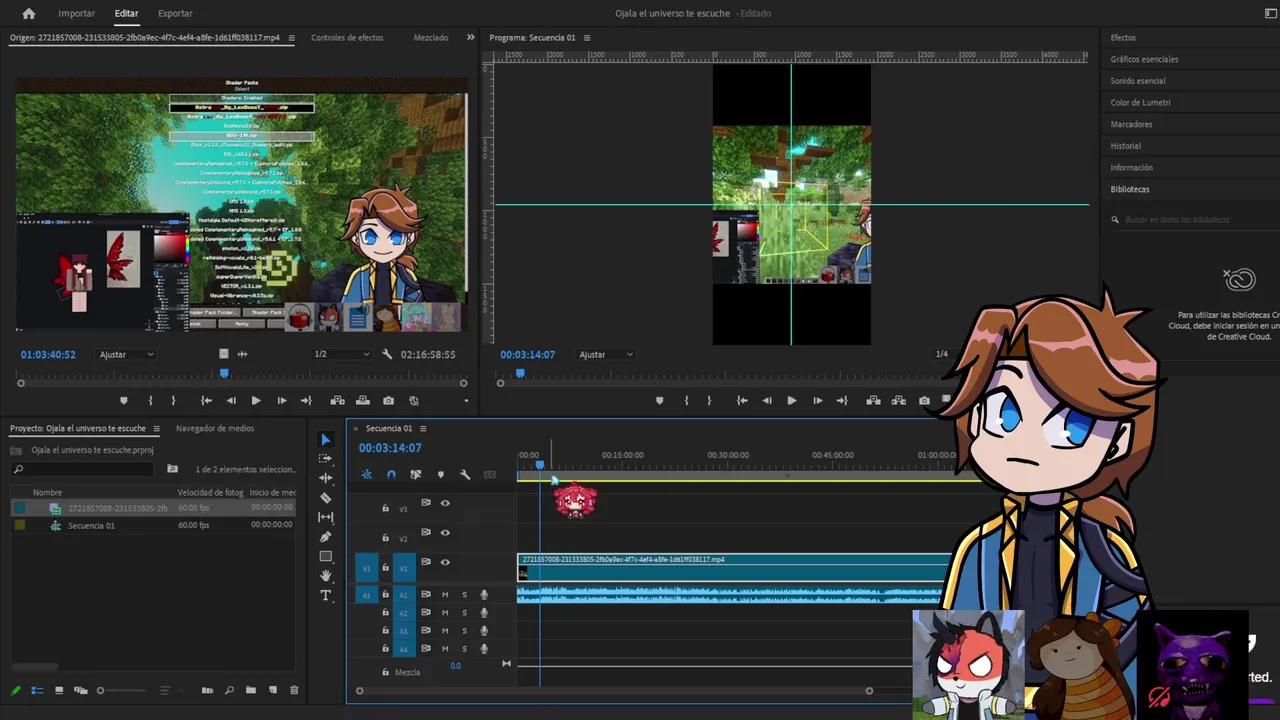Click Extract button in Program monitor
Image resolution: width=1280 pixels, height=720 pixels.
898,401
